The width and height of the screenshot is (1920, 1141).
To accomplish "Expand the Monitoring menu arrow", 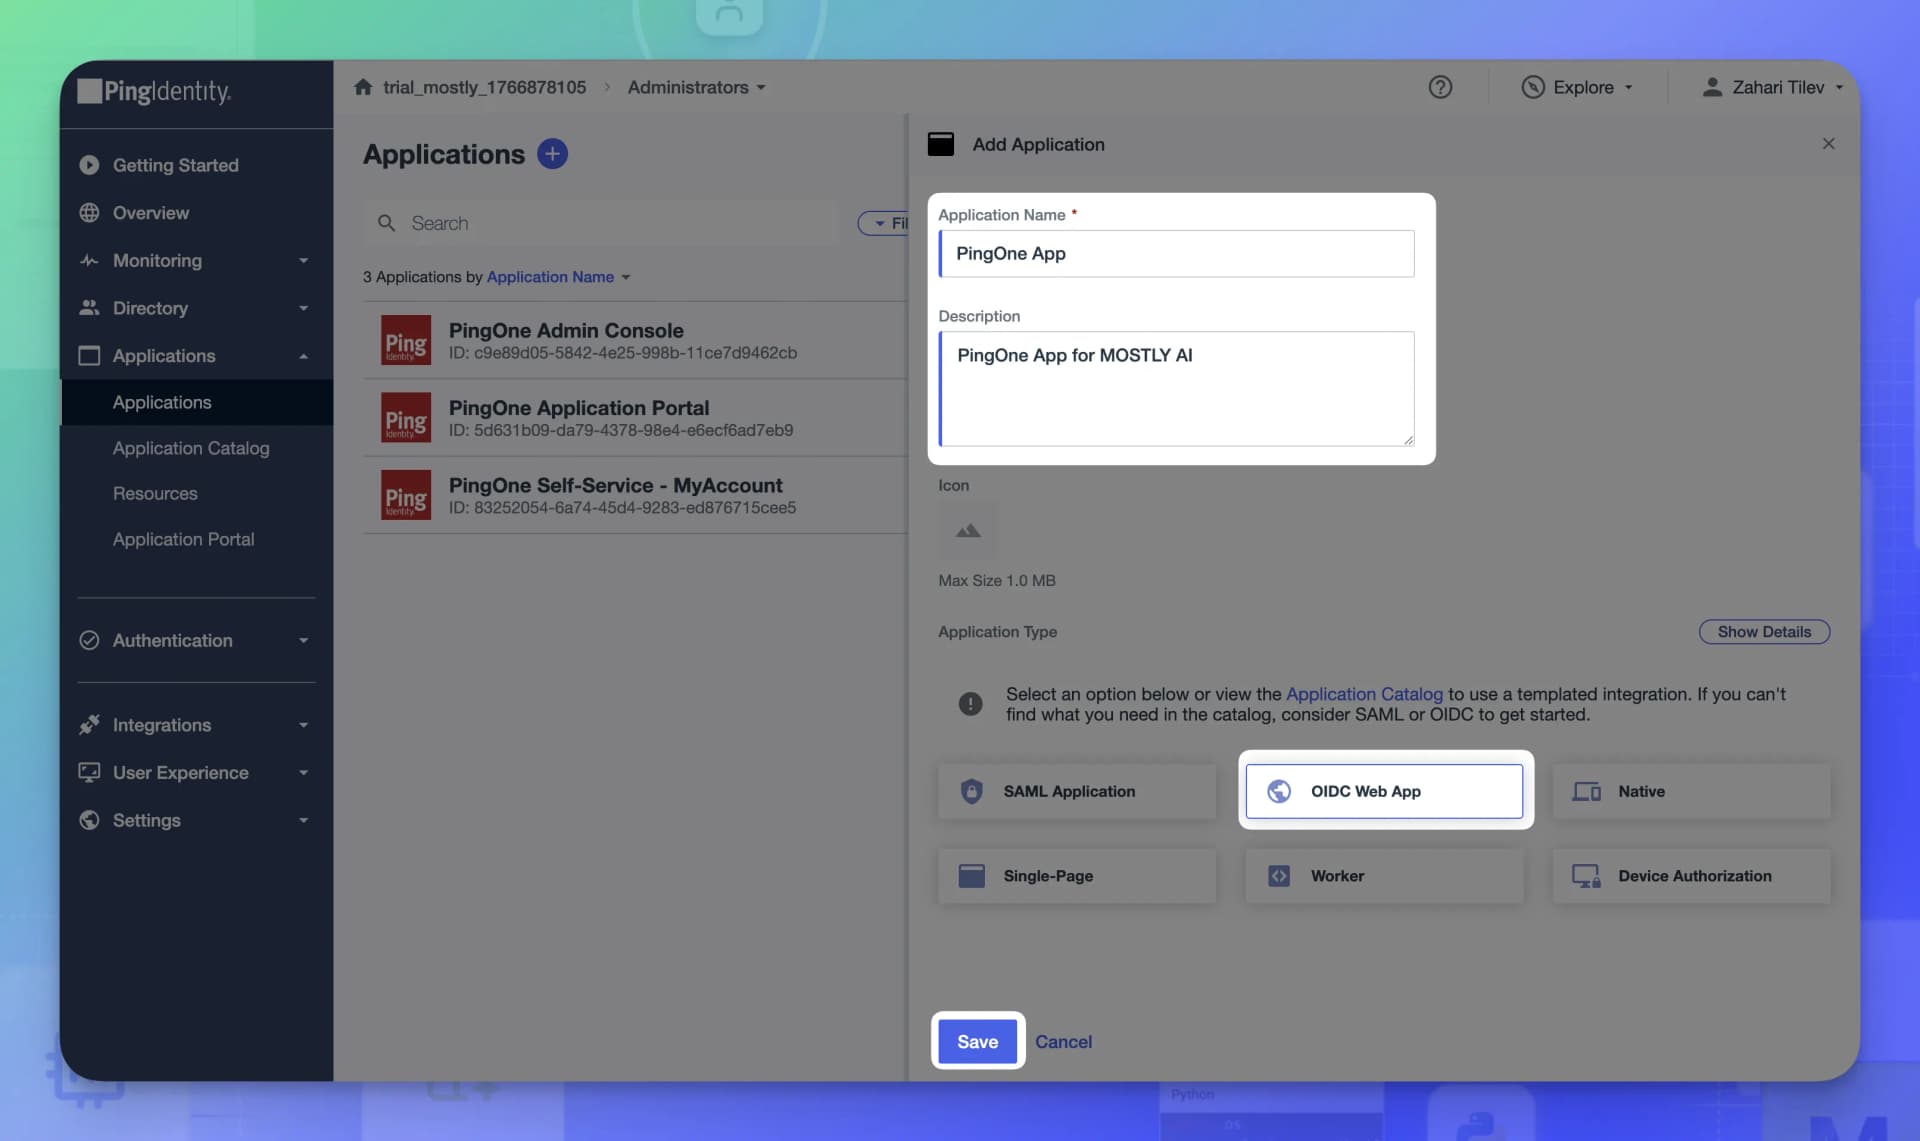I will click(303, 260).
